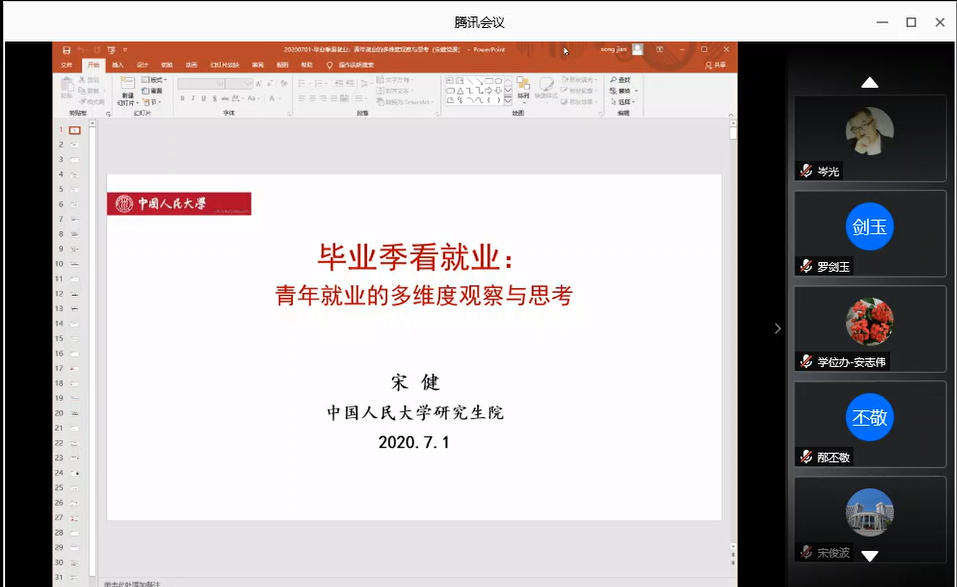Image resolution: width=957 pixels, height=587 pixels.
Task: Expand the shapes gallery More arrow
Action: click(508, 101)
